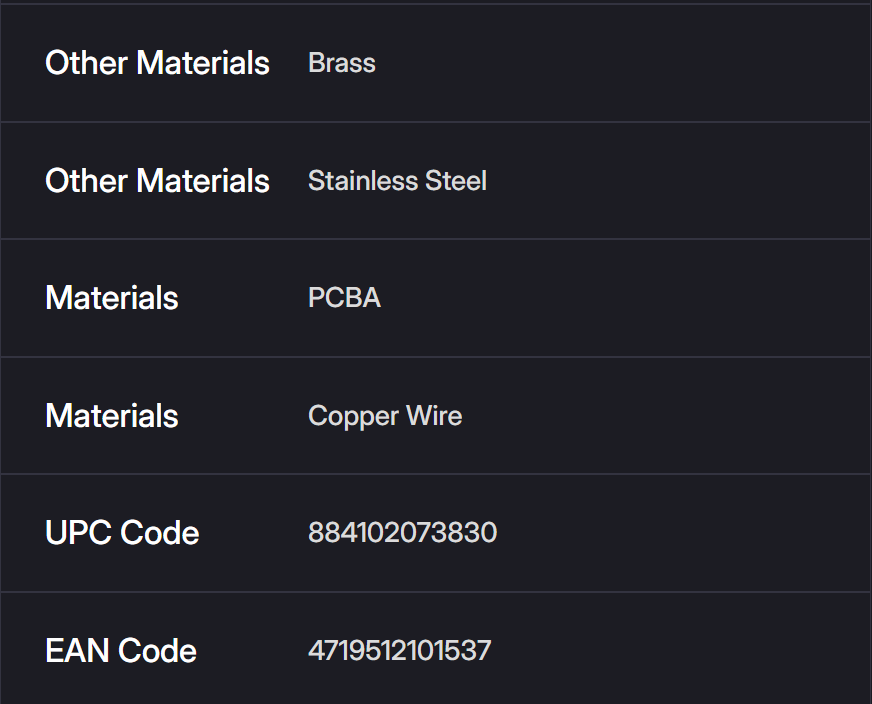Select the Copper Wire value text
872x704 pixels.
tap(385, 416)
